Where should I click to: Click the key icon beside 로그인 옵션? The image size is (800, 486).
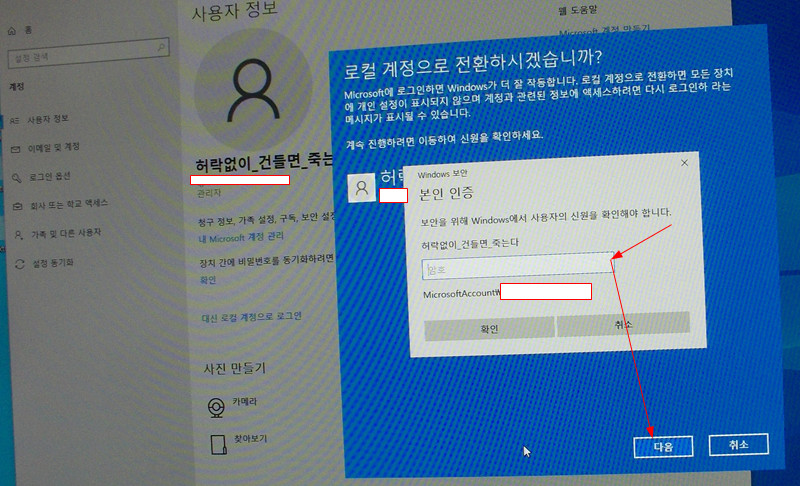tap(16, 178)
